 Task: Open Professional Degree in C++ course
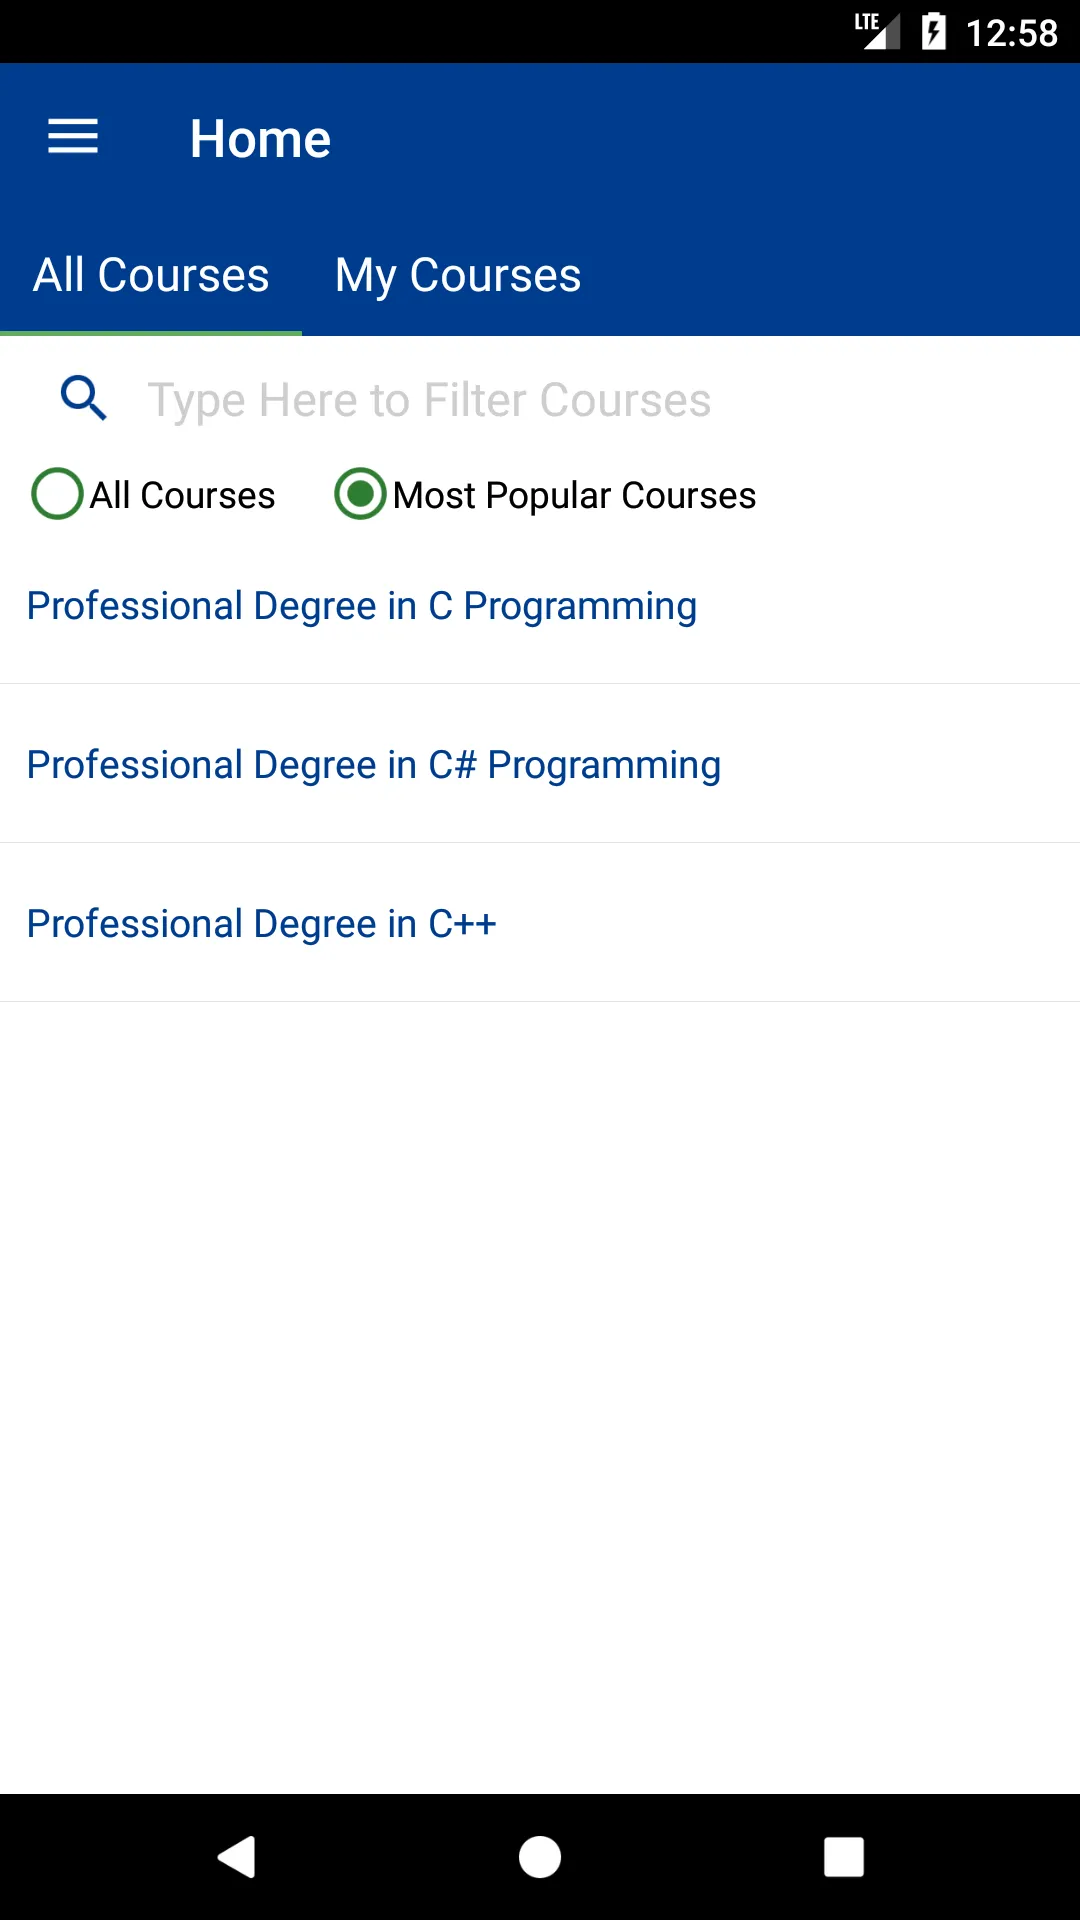(540, 923)
